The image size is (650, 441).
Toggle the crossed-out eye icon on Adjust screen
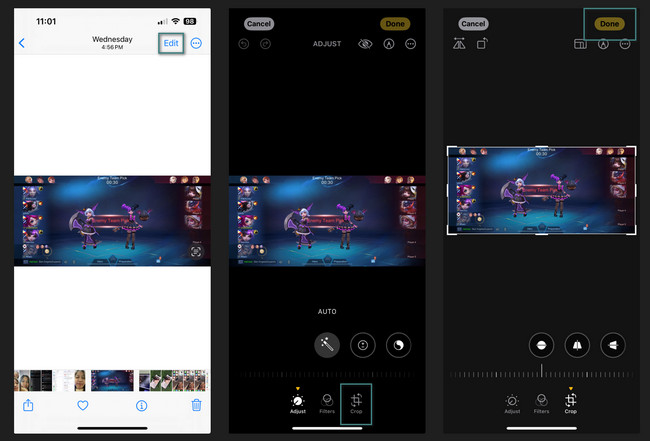tap(365, 44)
